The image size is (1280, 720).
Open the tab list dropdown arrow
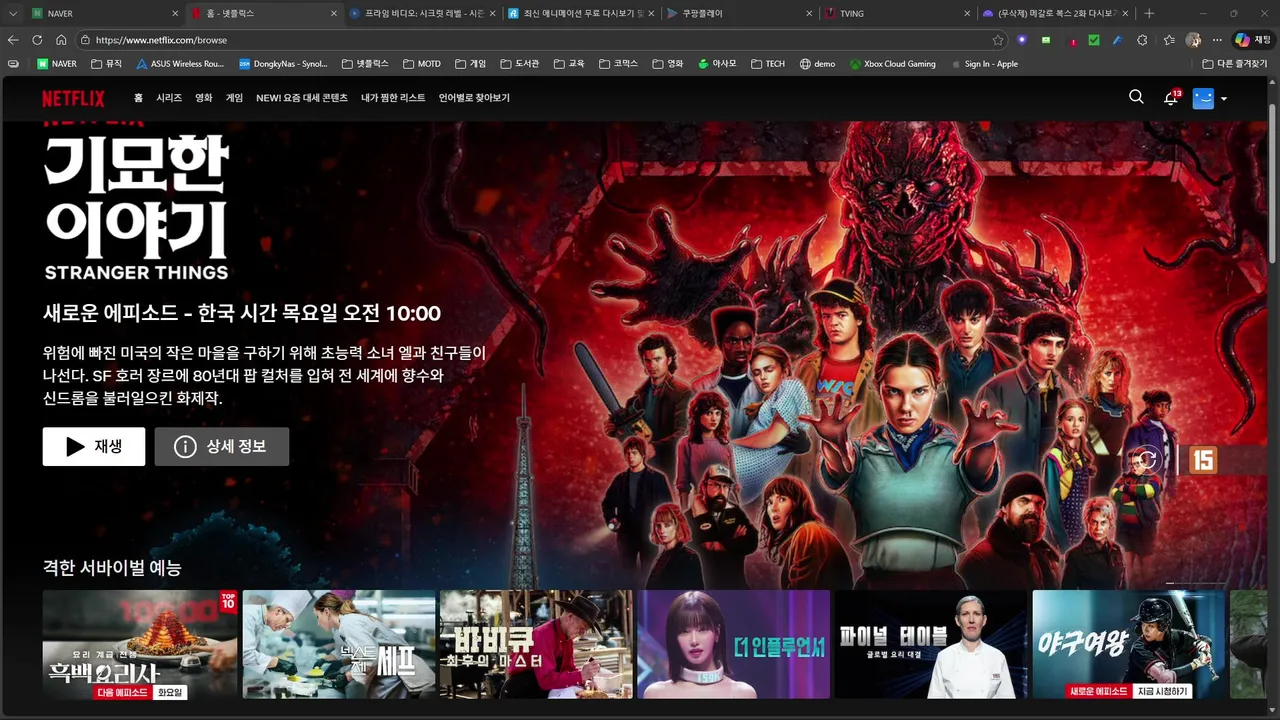pos(13,13)
